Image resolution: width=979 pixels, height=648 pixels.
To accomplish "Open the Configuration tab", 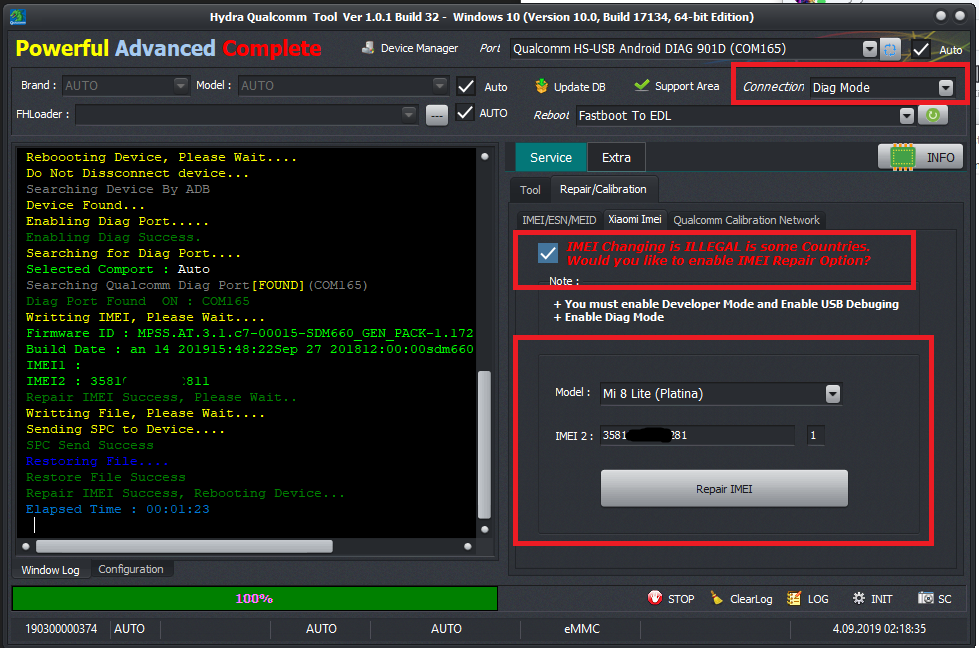I will pyautogui.click(x=131, y=569).
